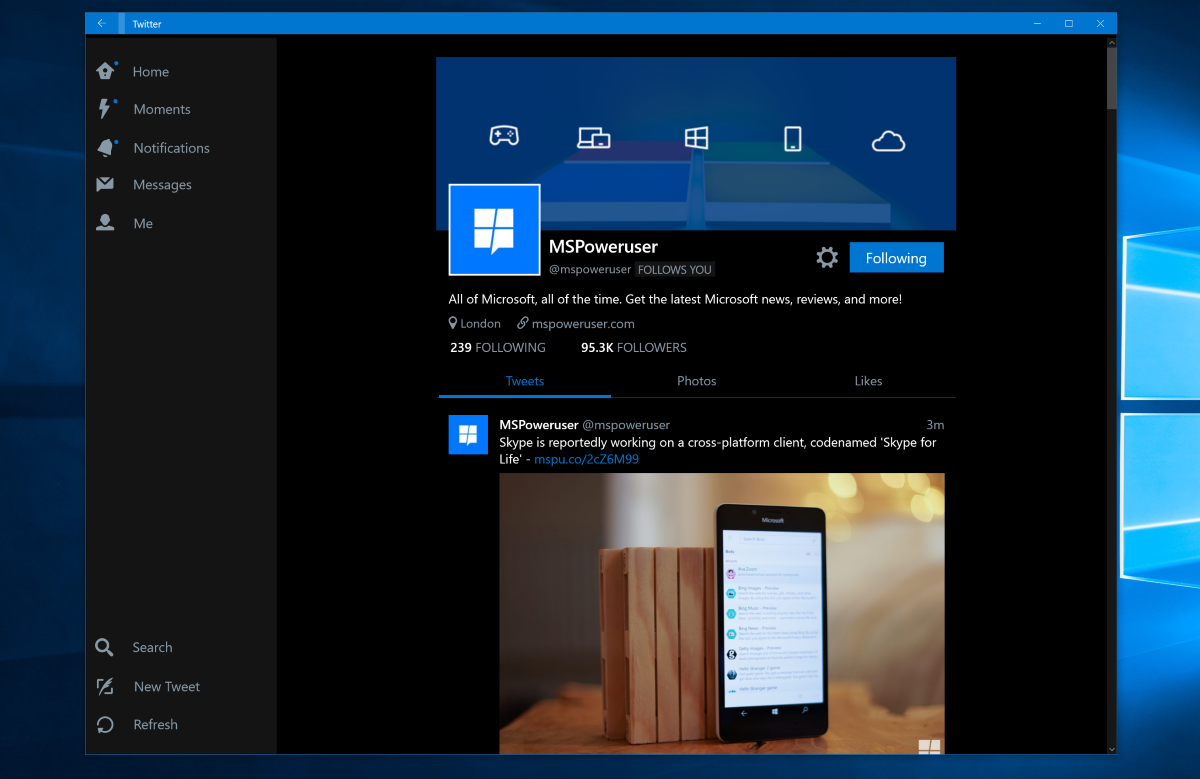Open the large MSPoweruser profile avatar
Viewport: 1200px width, 779px height.
(x=495, y=229)
